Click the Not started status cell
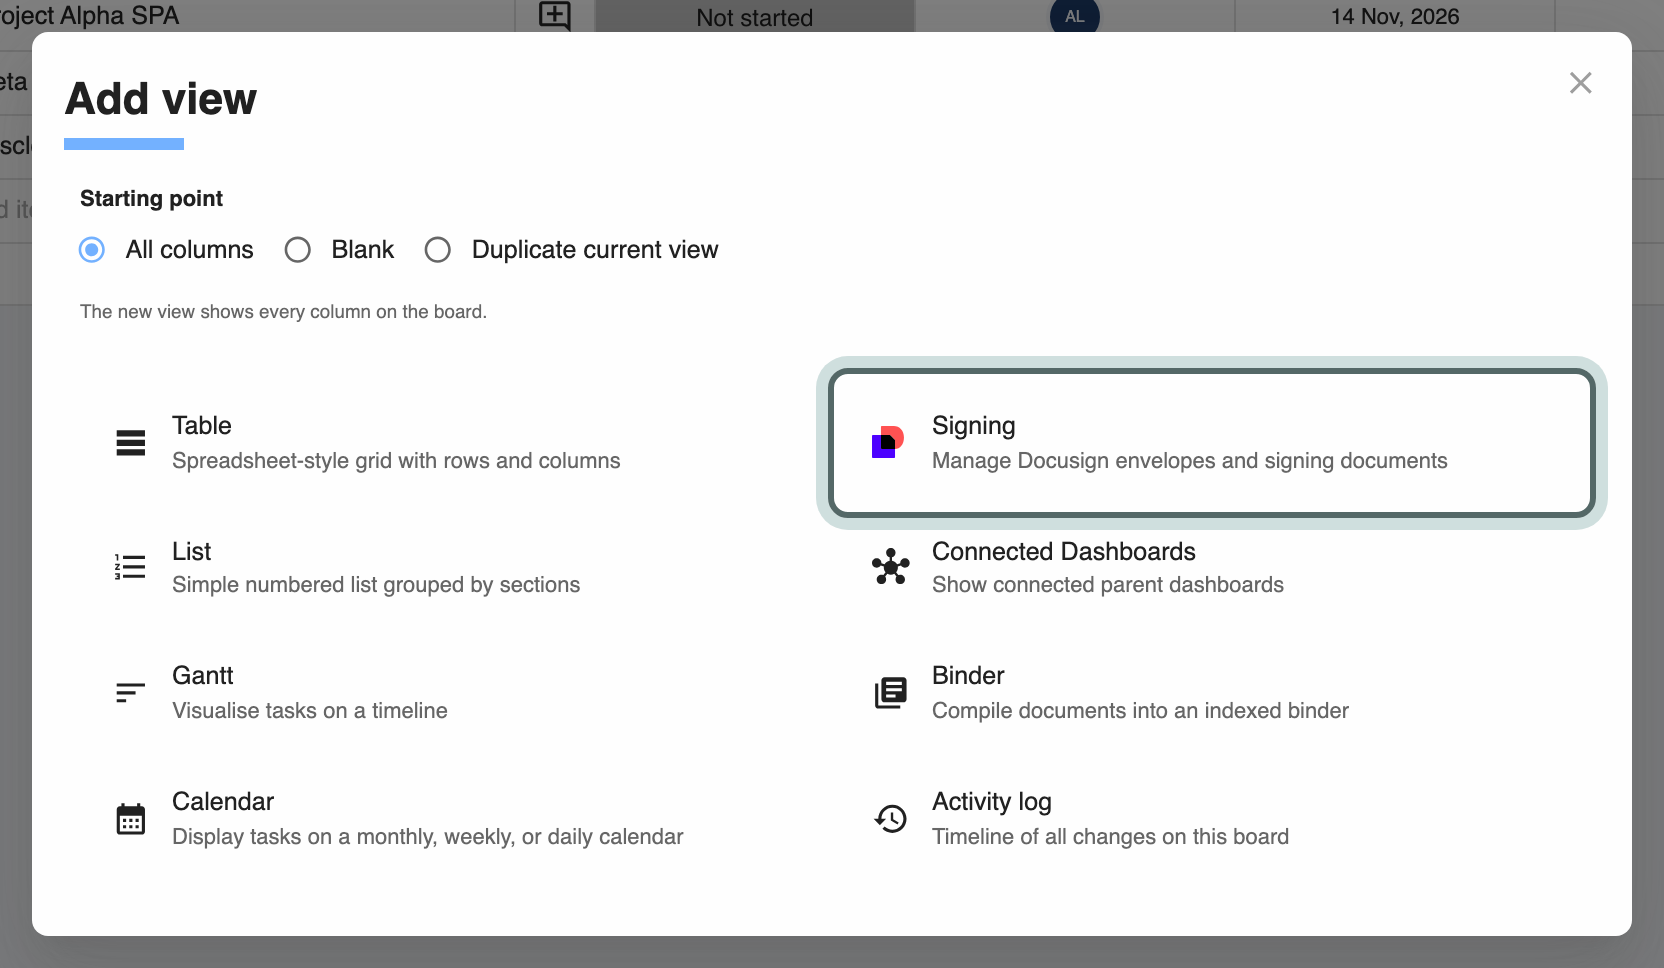This screenshot has height=968, width=1664. [755, 17]
